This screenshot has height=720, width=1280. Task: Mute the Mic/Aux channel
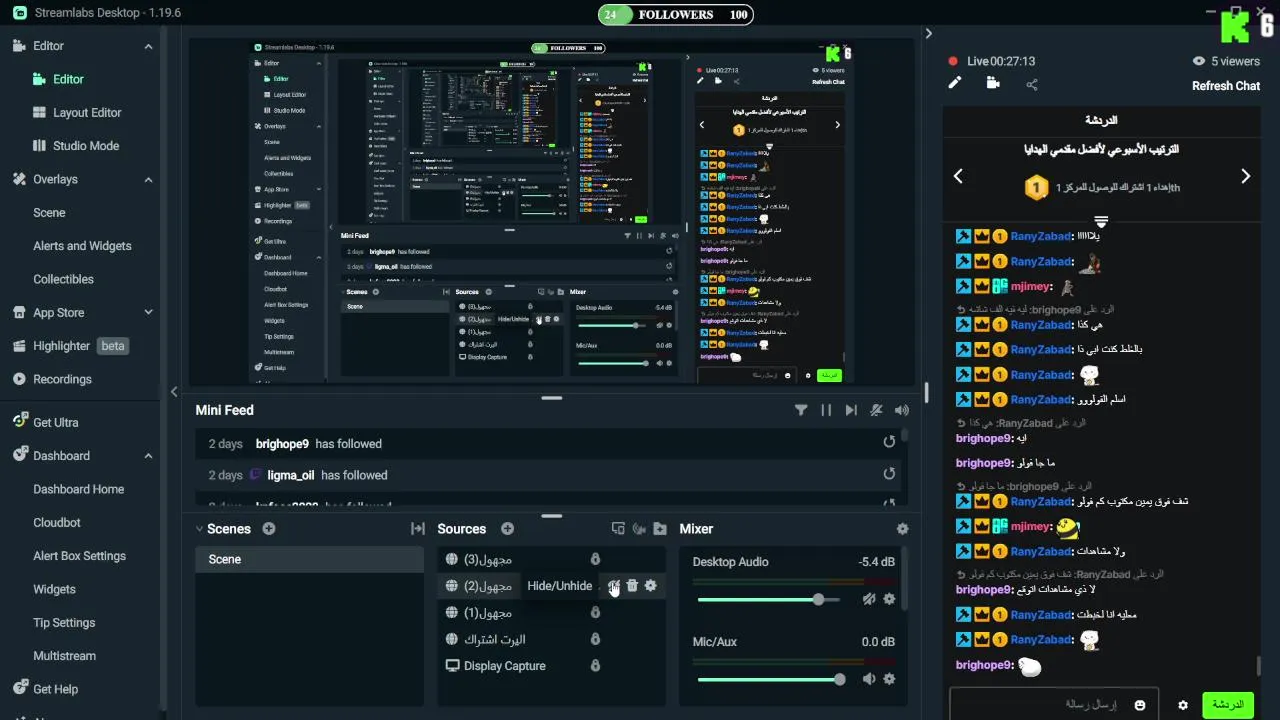pos(869,679)
